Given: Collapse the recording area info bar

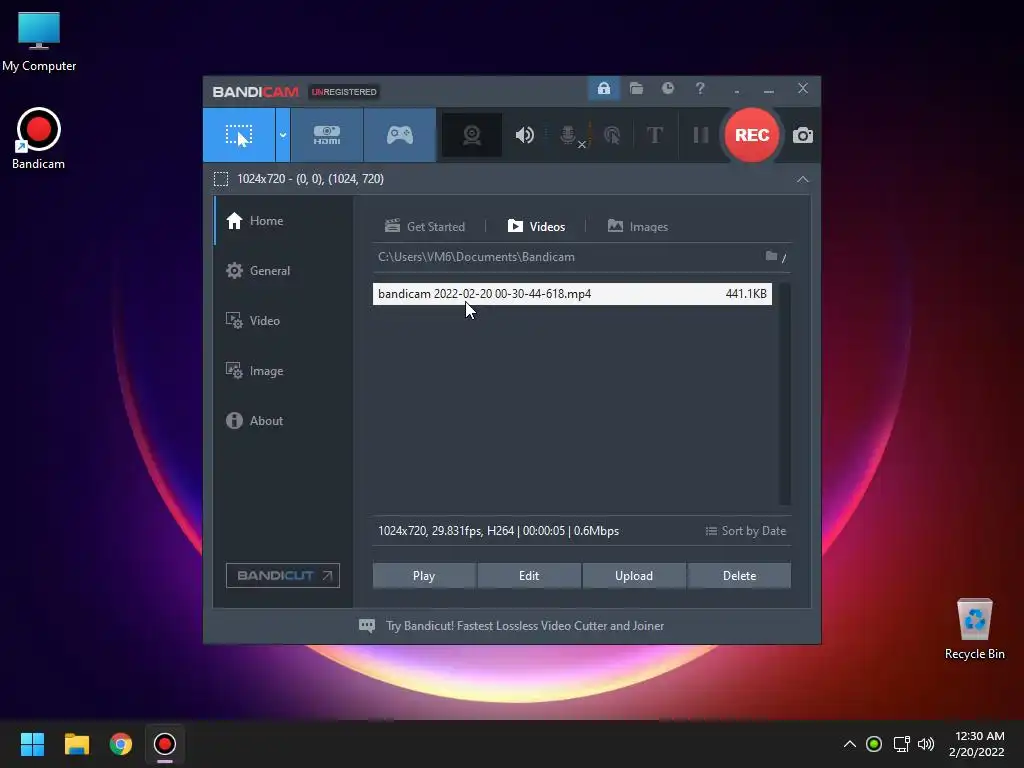Looking at the screenshot, I should point(803,179).
